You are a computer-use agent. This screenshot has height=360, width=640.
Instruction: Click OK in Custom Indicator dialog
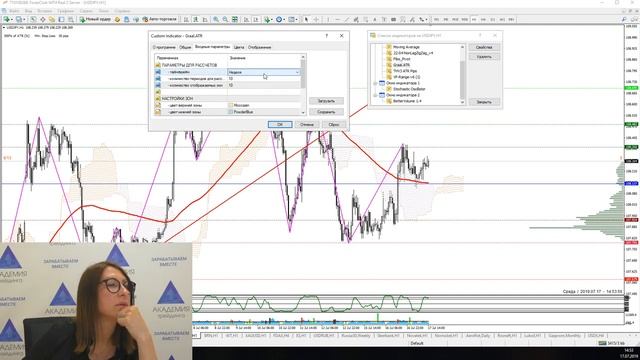coord(280,124)
